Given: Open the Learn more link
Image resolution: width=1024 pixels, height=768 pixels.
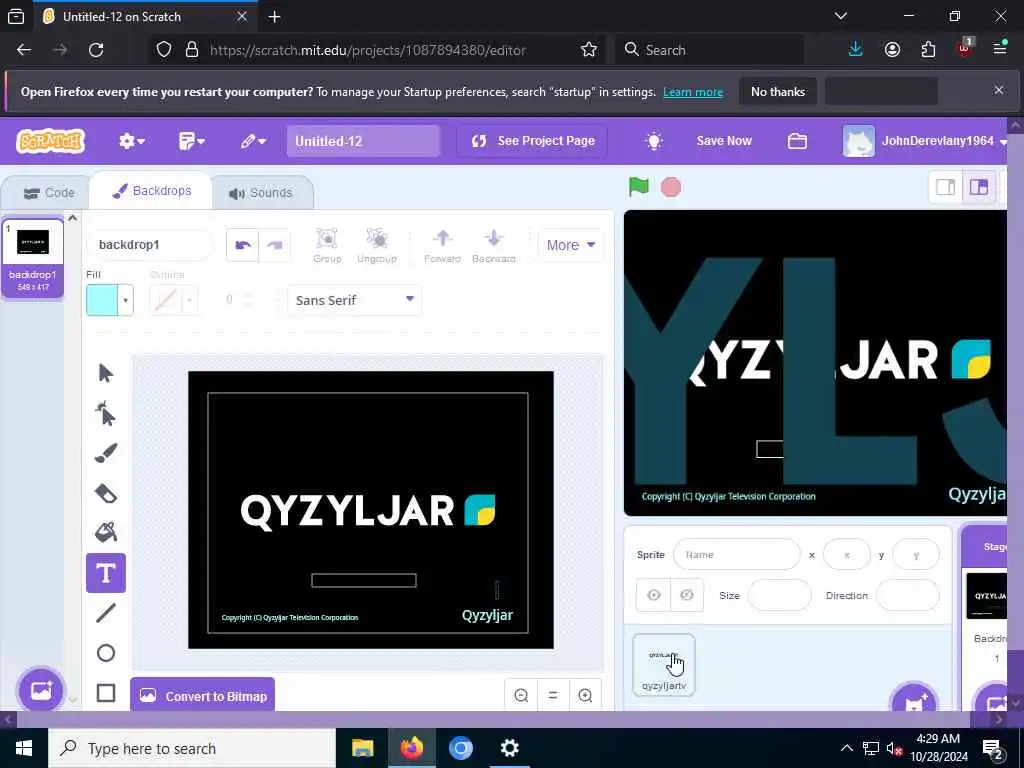Looking at the screenshot, I should tap(693, 92).
